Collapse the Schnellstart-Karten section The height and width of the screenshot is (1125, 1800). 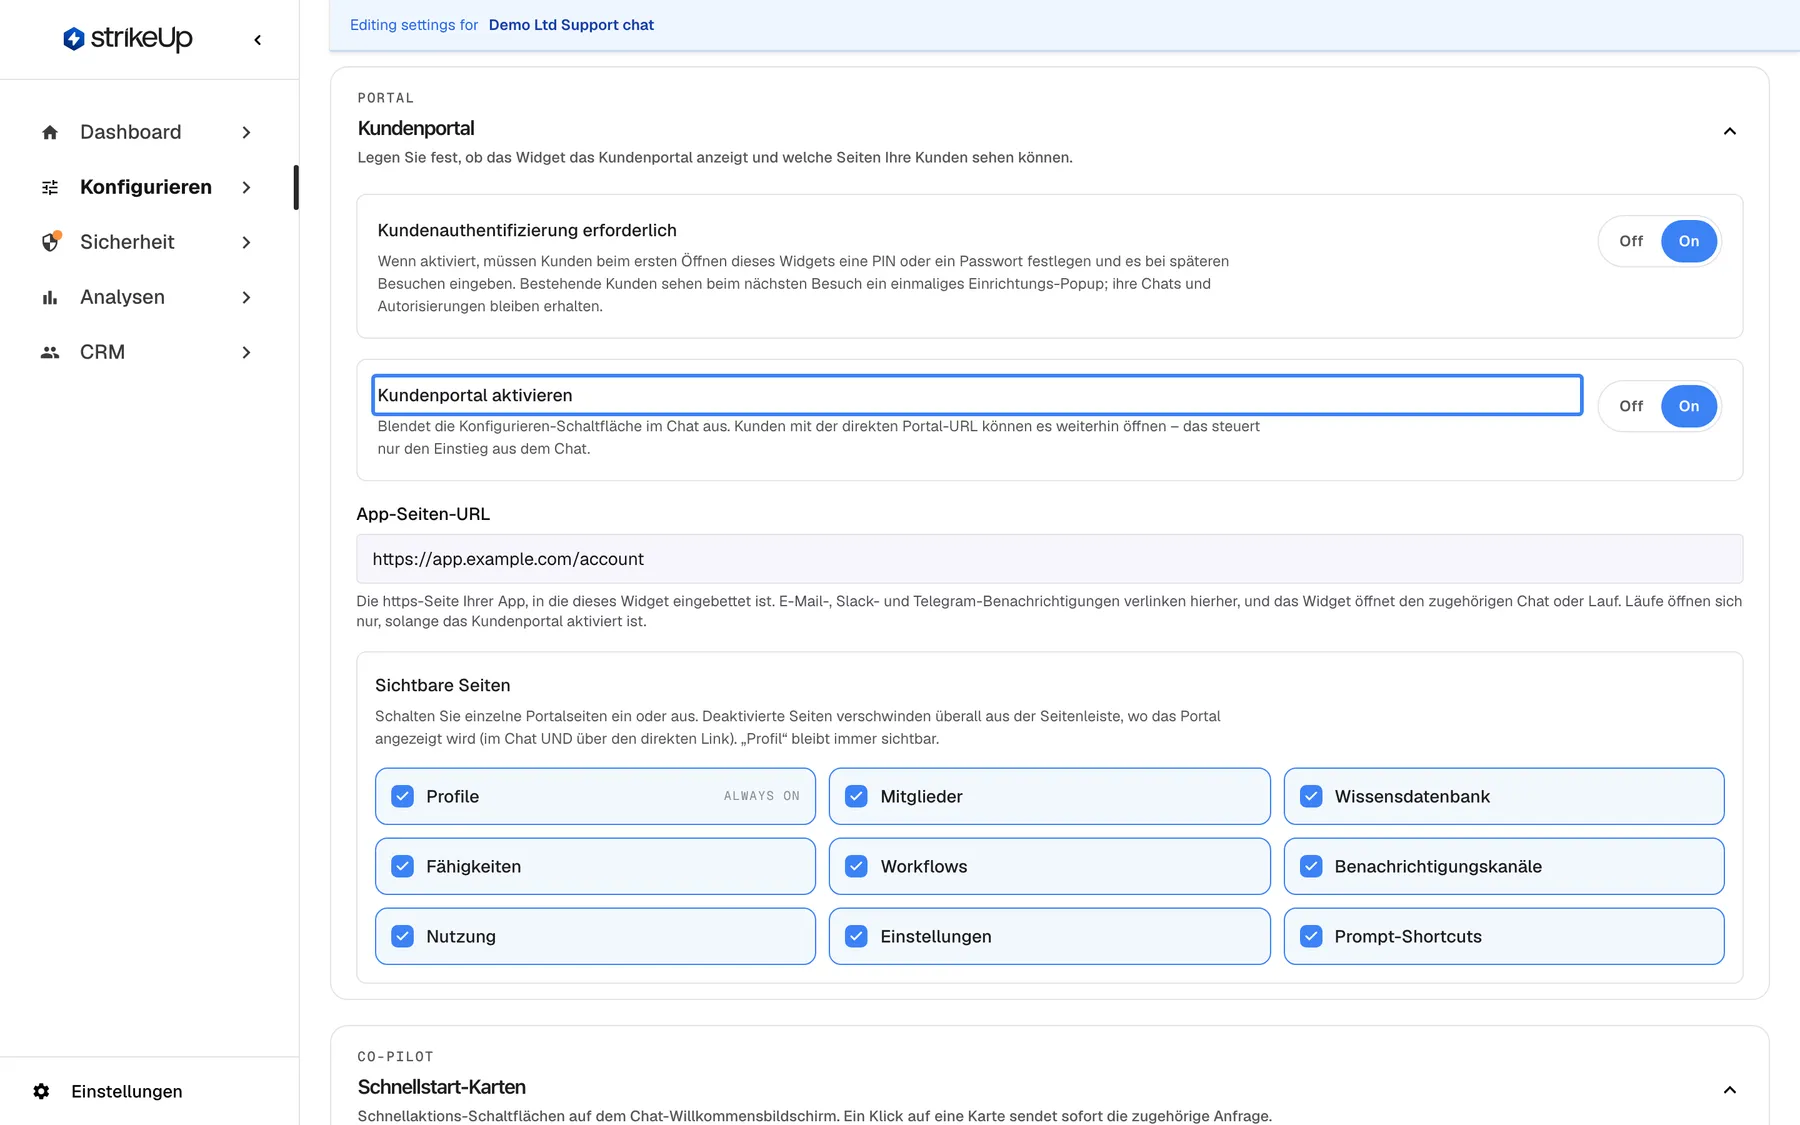1729,1090
